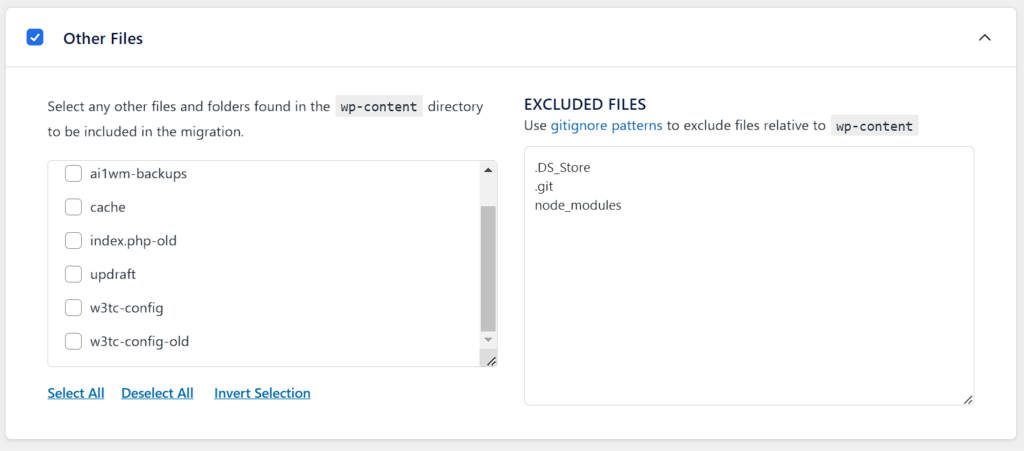Screen dimensions: 1024x451
Task: Enable the updraft folder checkbox
Action: tap(74, 275)
